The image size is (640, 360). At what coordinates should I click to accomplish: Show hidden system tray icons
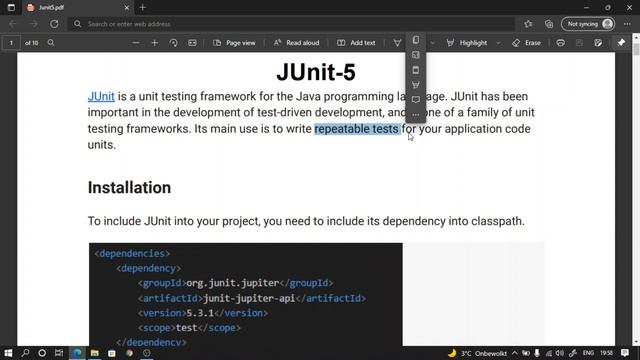[515, 353]
